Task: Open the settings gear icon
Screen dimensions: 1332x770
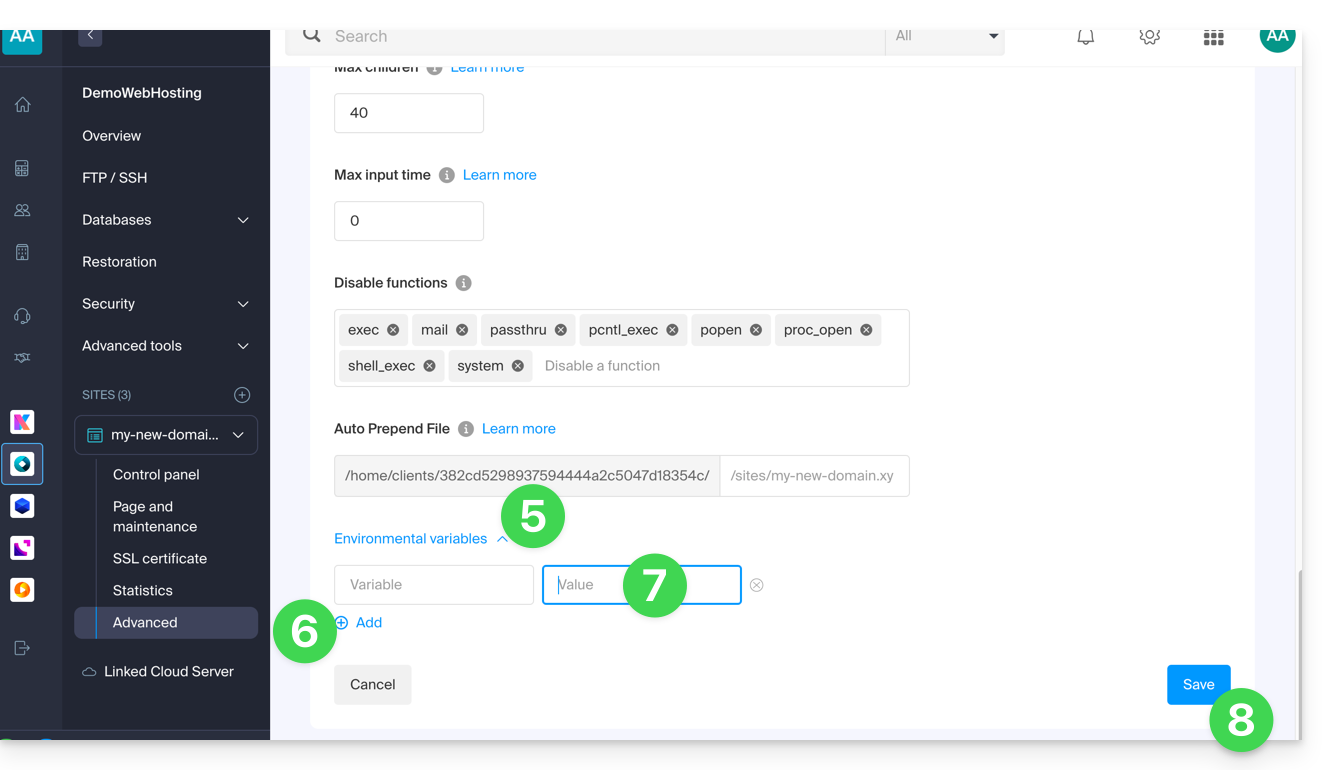Action: click(1149, 37)
